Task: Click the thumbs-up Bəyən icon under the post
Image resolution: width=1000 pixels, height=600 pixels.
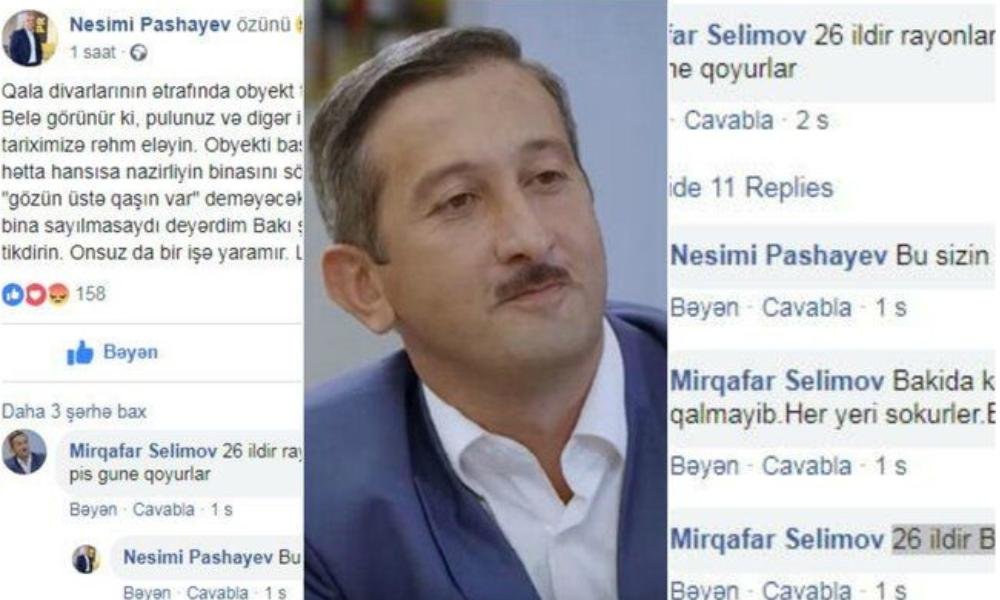Action: (80, 352)
